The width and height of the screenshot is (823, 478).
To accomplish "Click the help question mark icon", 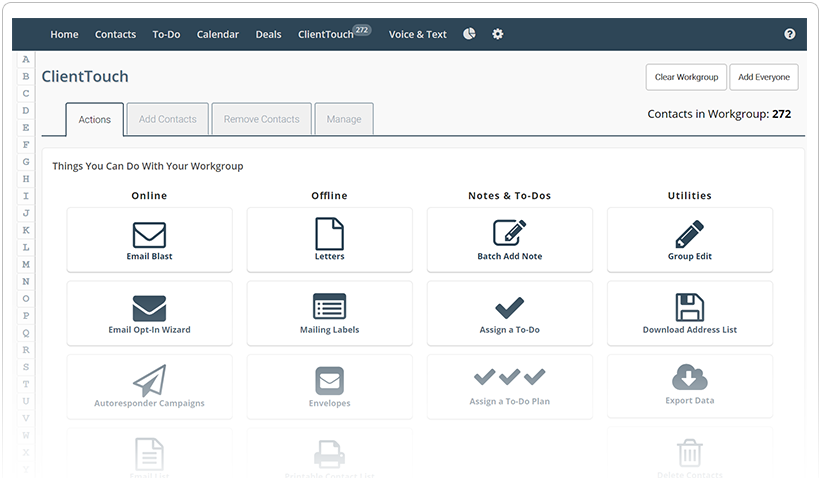I will point(790,34).
